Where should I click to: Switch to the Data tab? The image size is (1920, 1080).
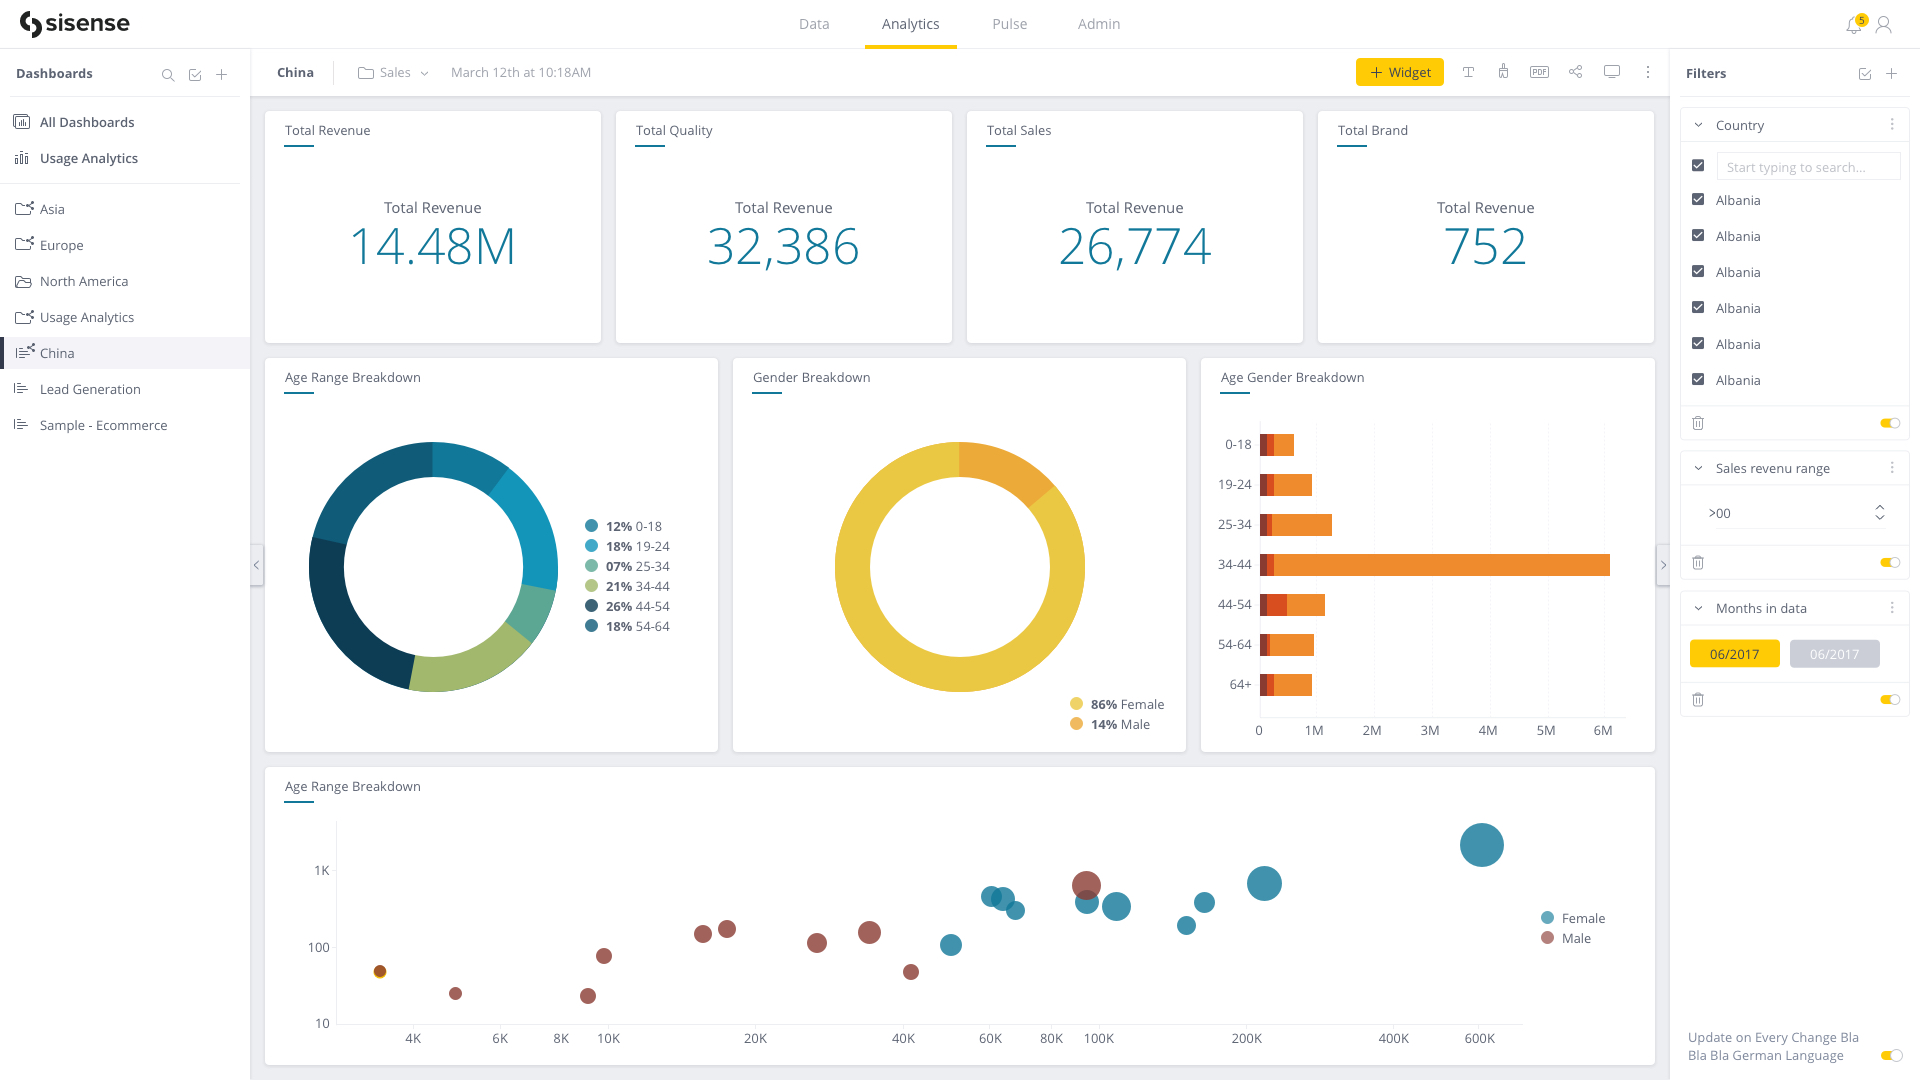(814, 24)
